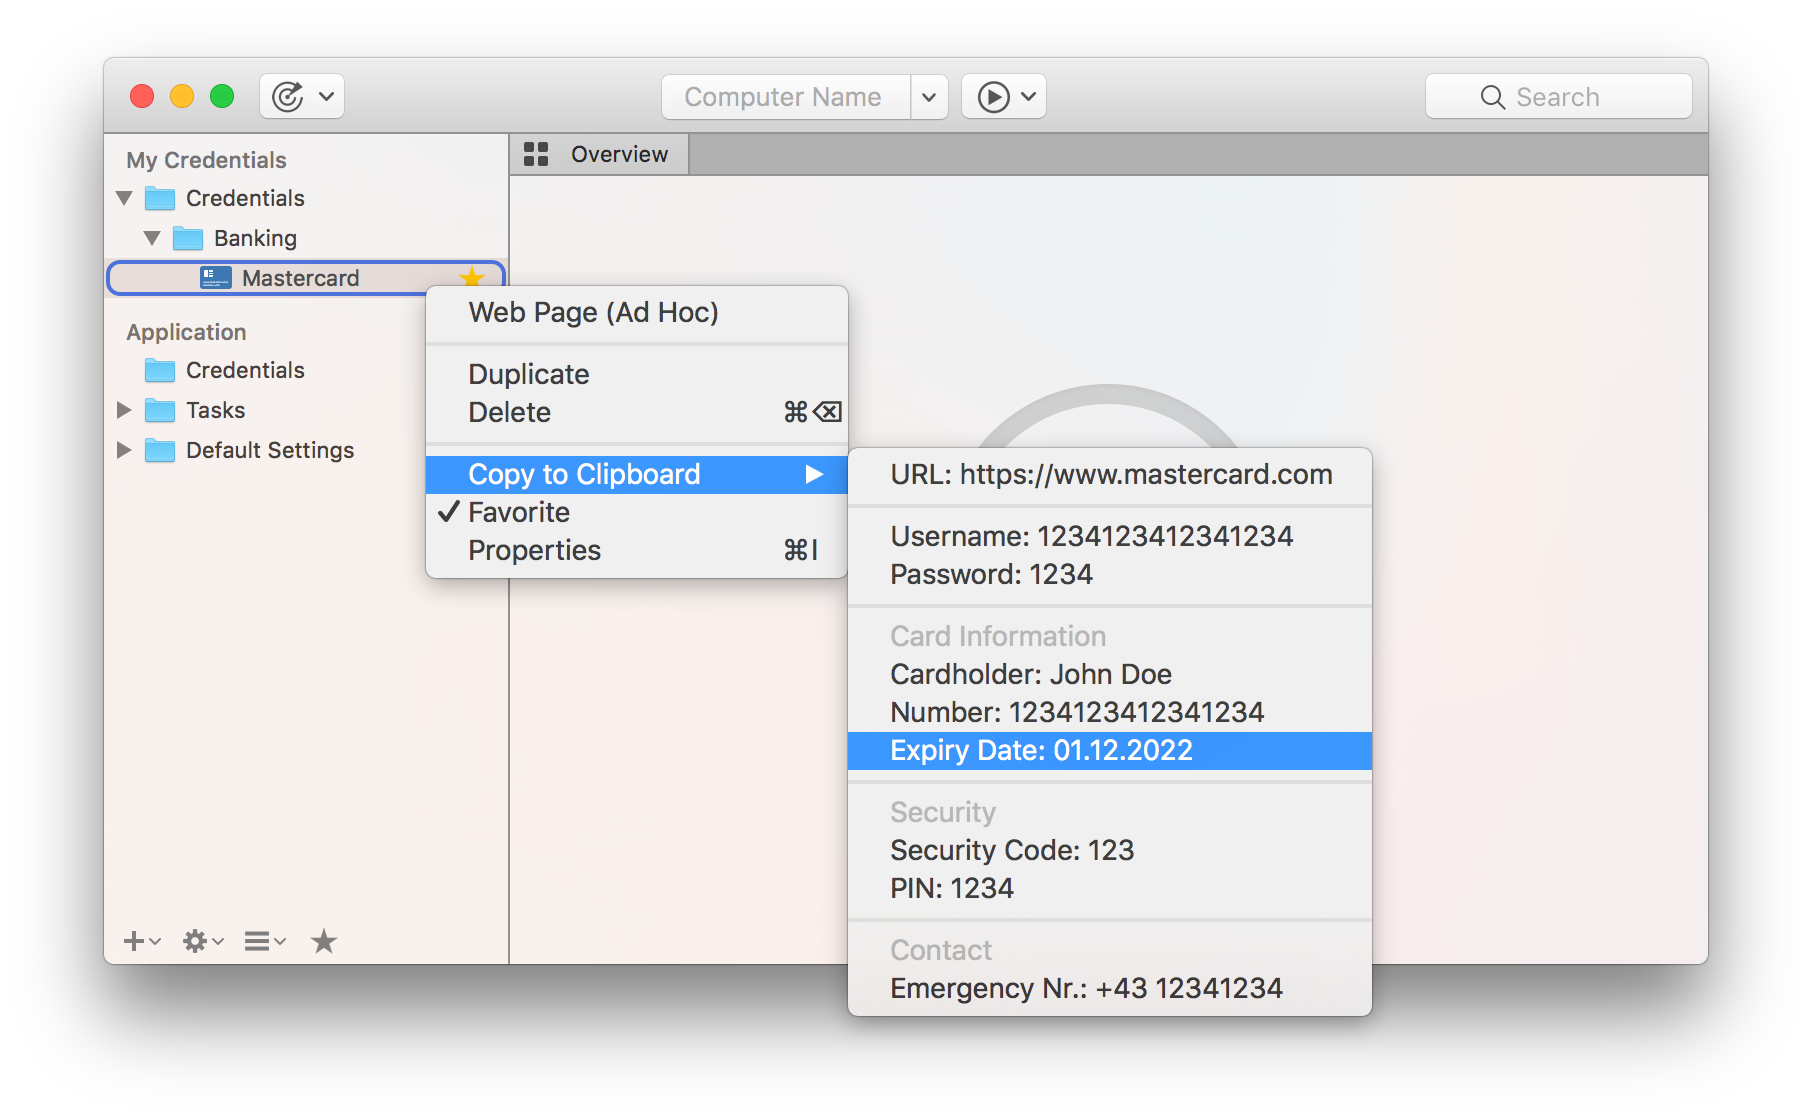The height and width of the screenshot is (1120, 1812).
Task: Copy Username 1234123412341234
Action: pos(1110,536)
